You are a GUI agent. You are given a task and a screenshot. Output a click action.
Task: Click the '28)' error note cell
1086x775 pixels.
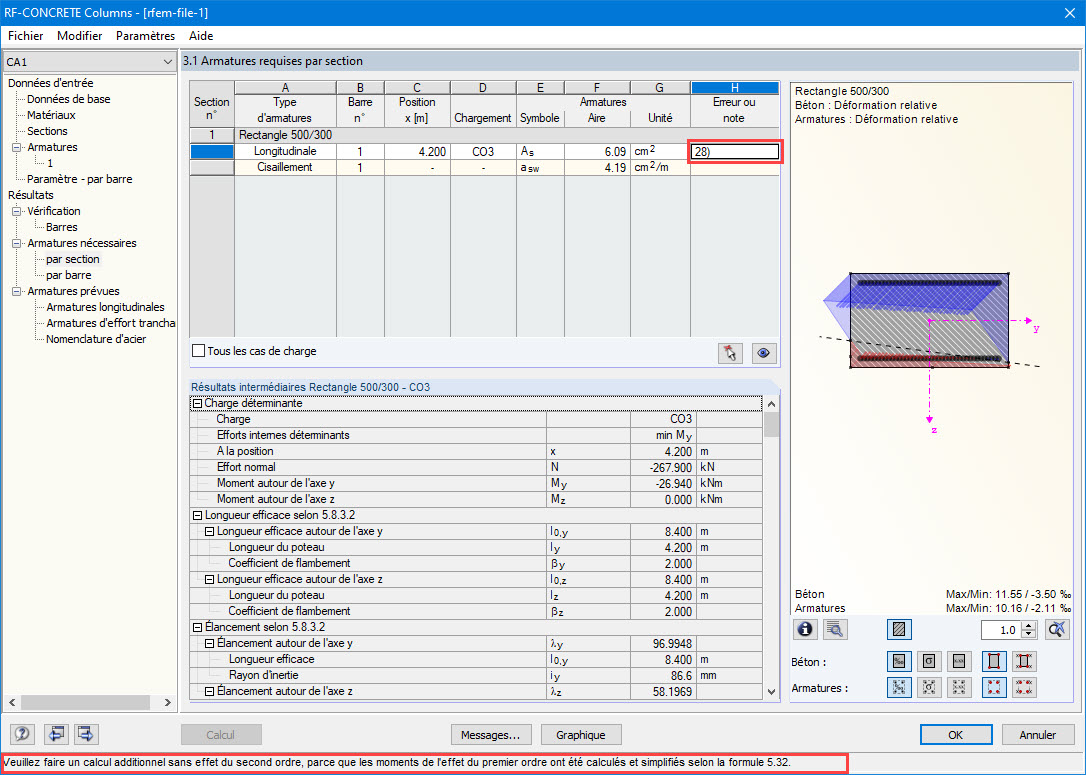pos(735,152)
